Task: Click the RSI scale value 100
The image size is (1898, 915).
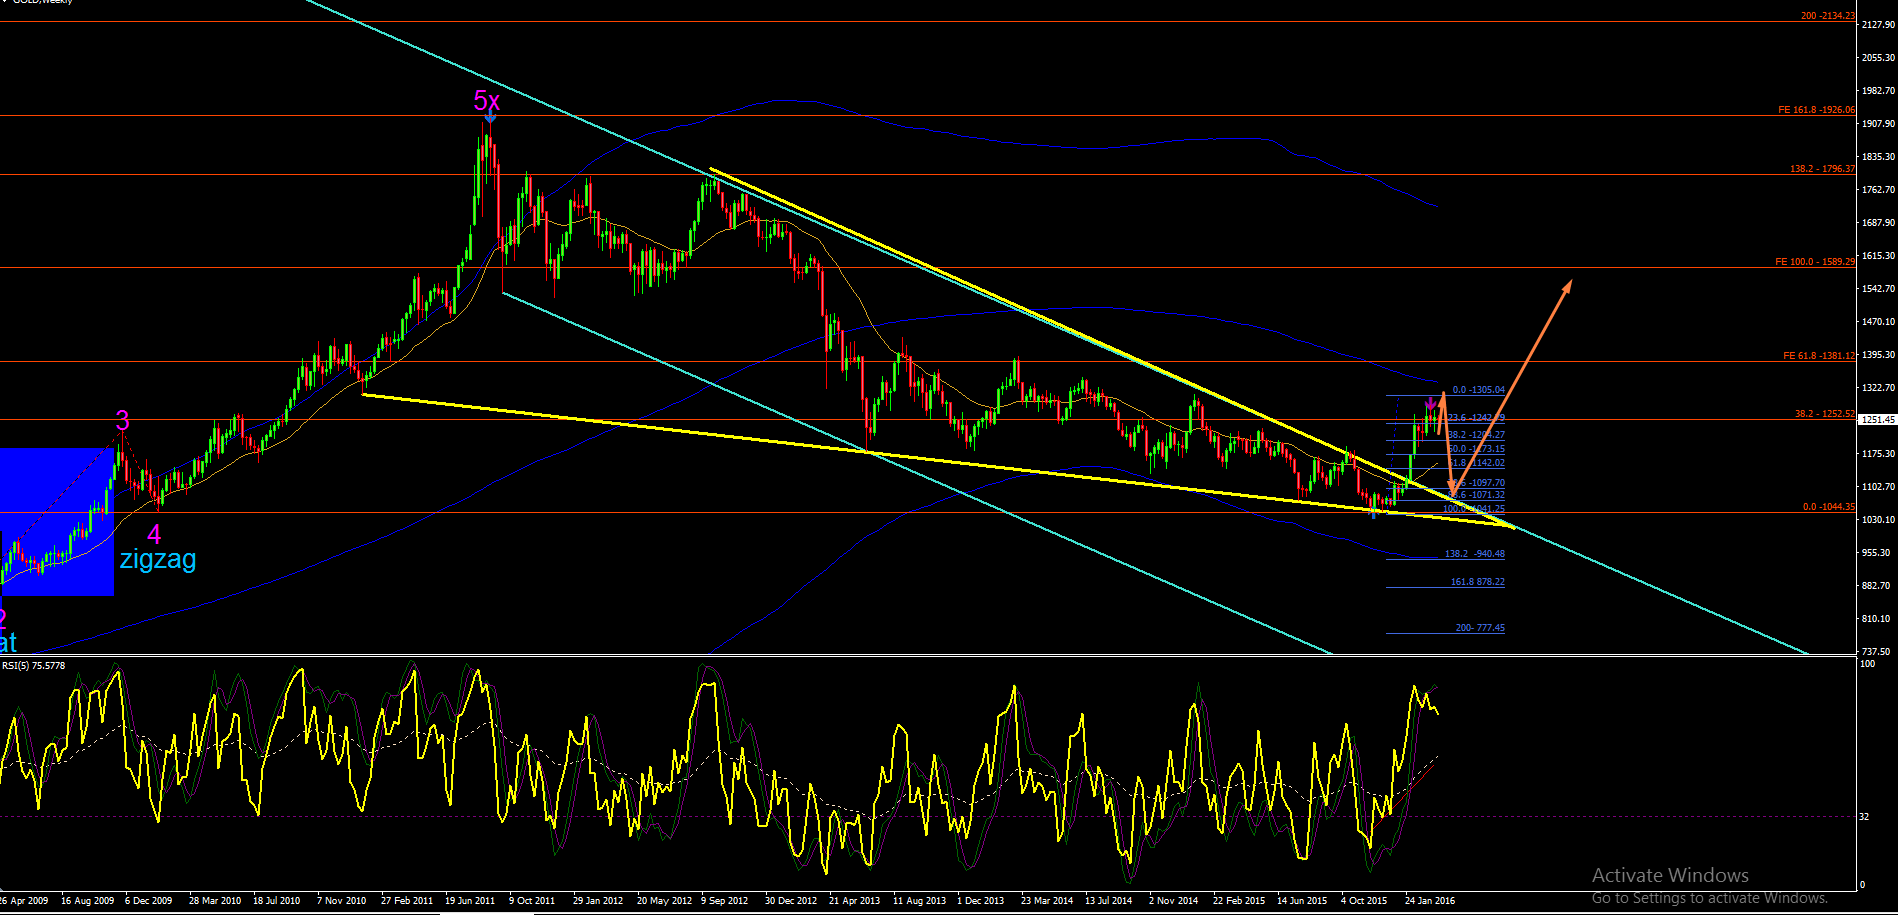Action: 1867,664
